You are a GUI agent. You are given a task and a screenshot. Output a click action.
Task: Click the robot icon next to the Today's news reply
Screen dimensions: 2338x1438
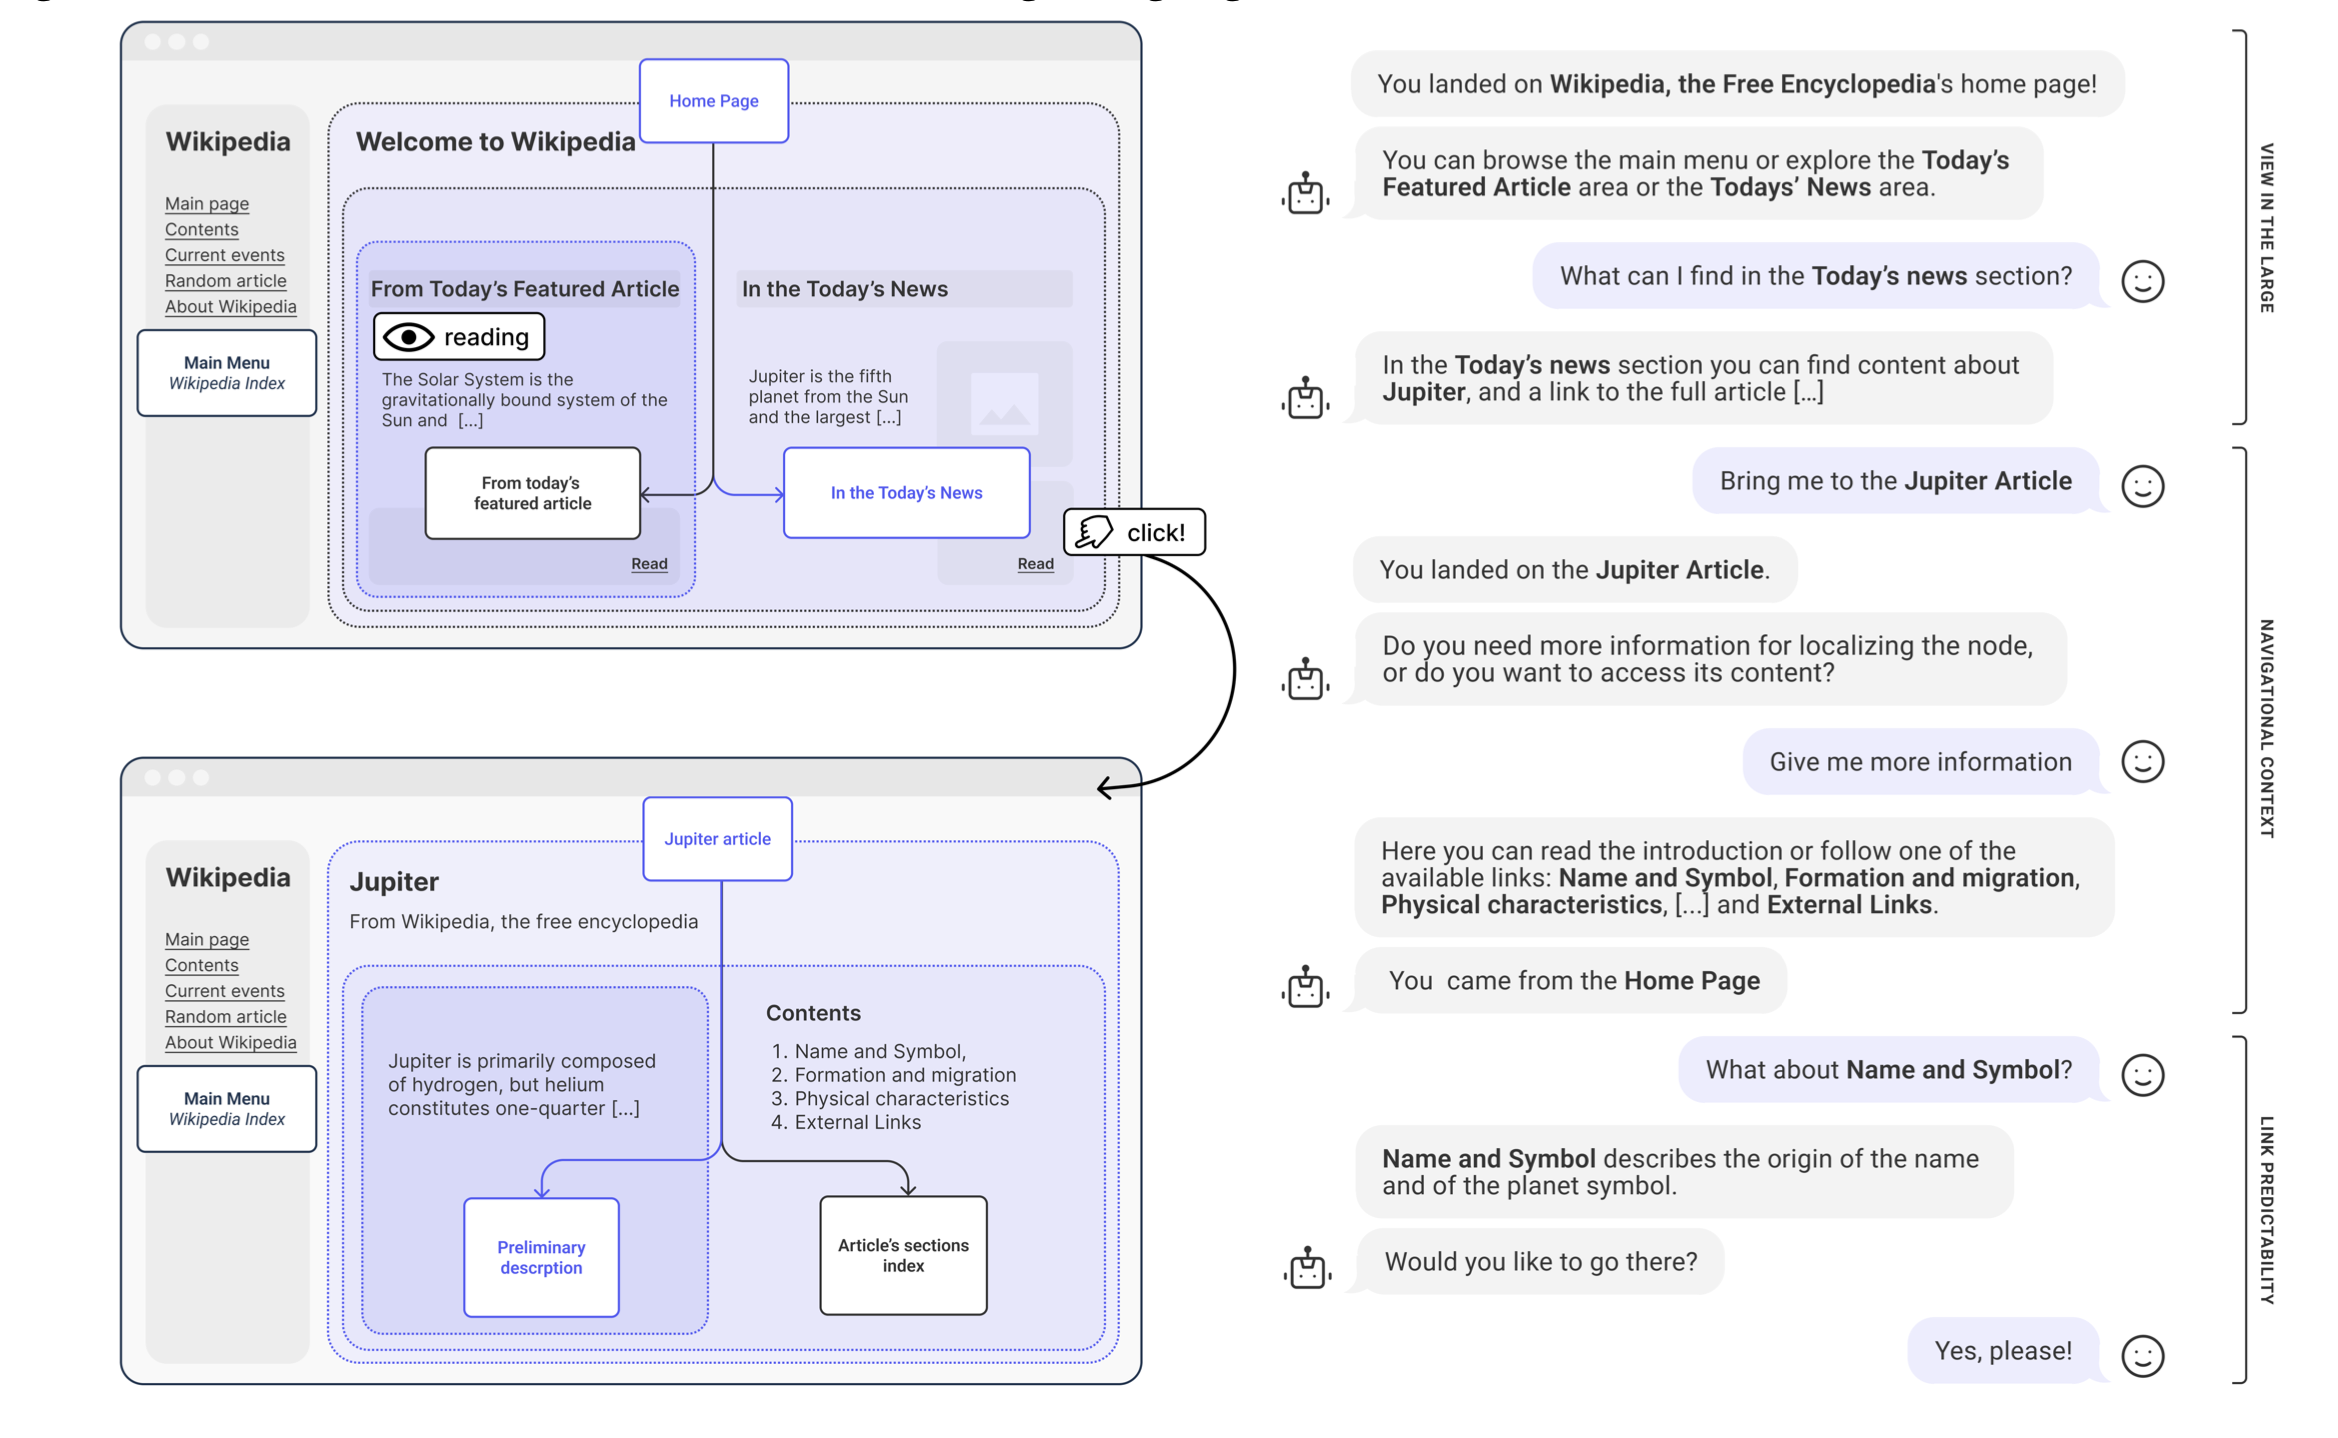[x=1304, y=398]
